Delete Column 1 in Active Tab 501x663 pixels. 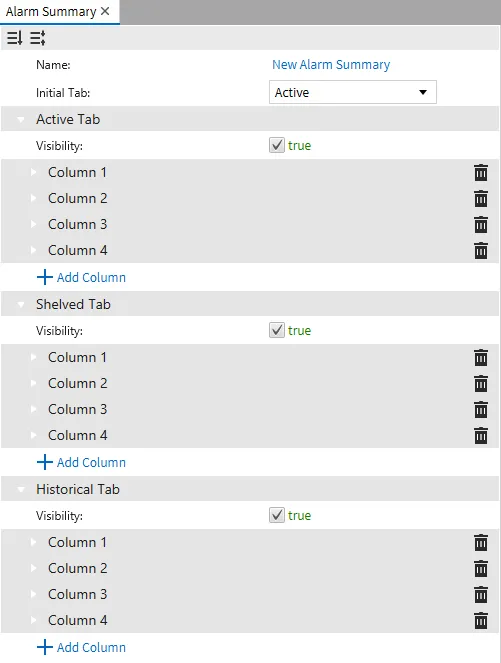(x=481, y=173)
